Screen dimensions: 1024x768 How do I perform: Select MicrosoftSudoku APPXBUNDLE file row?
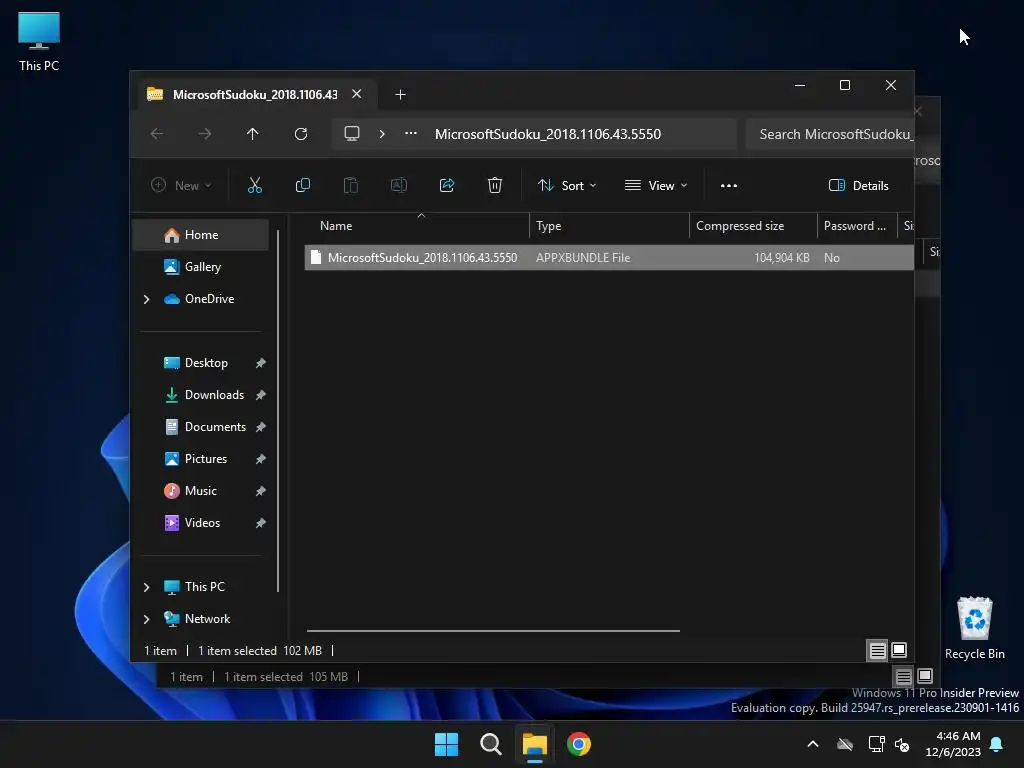(x=609, y=257)
